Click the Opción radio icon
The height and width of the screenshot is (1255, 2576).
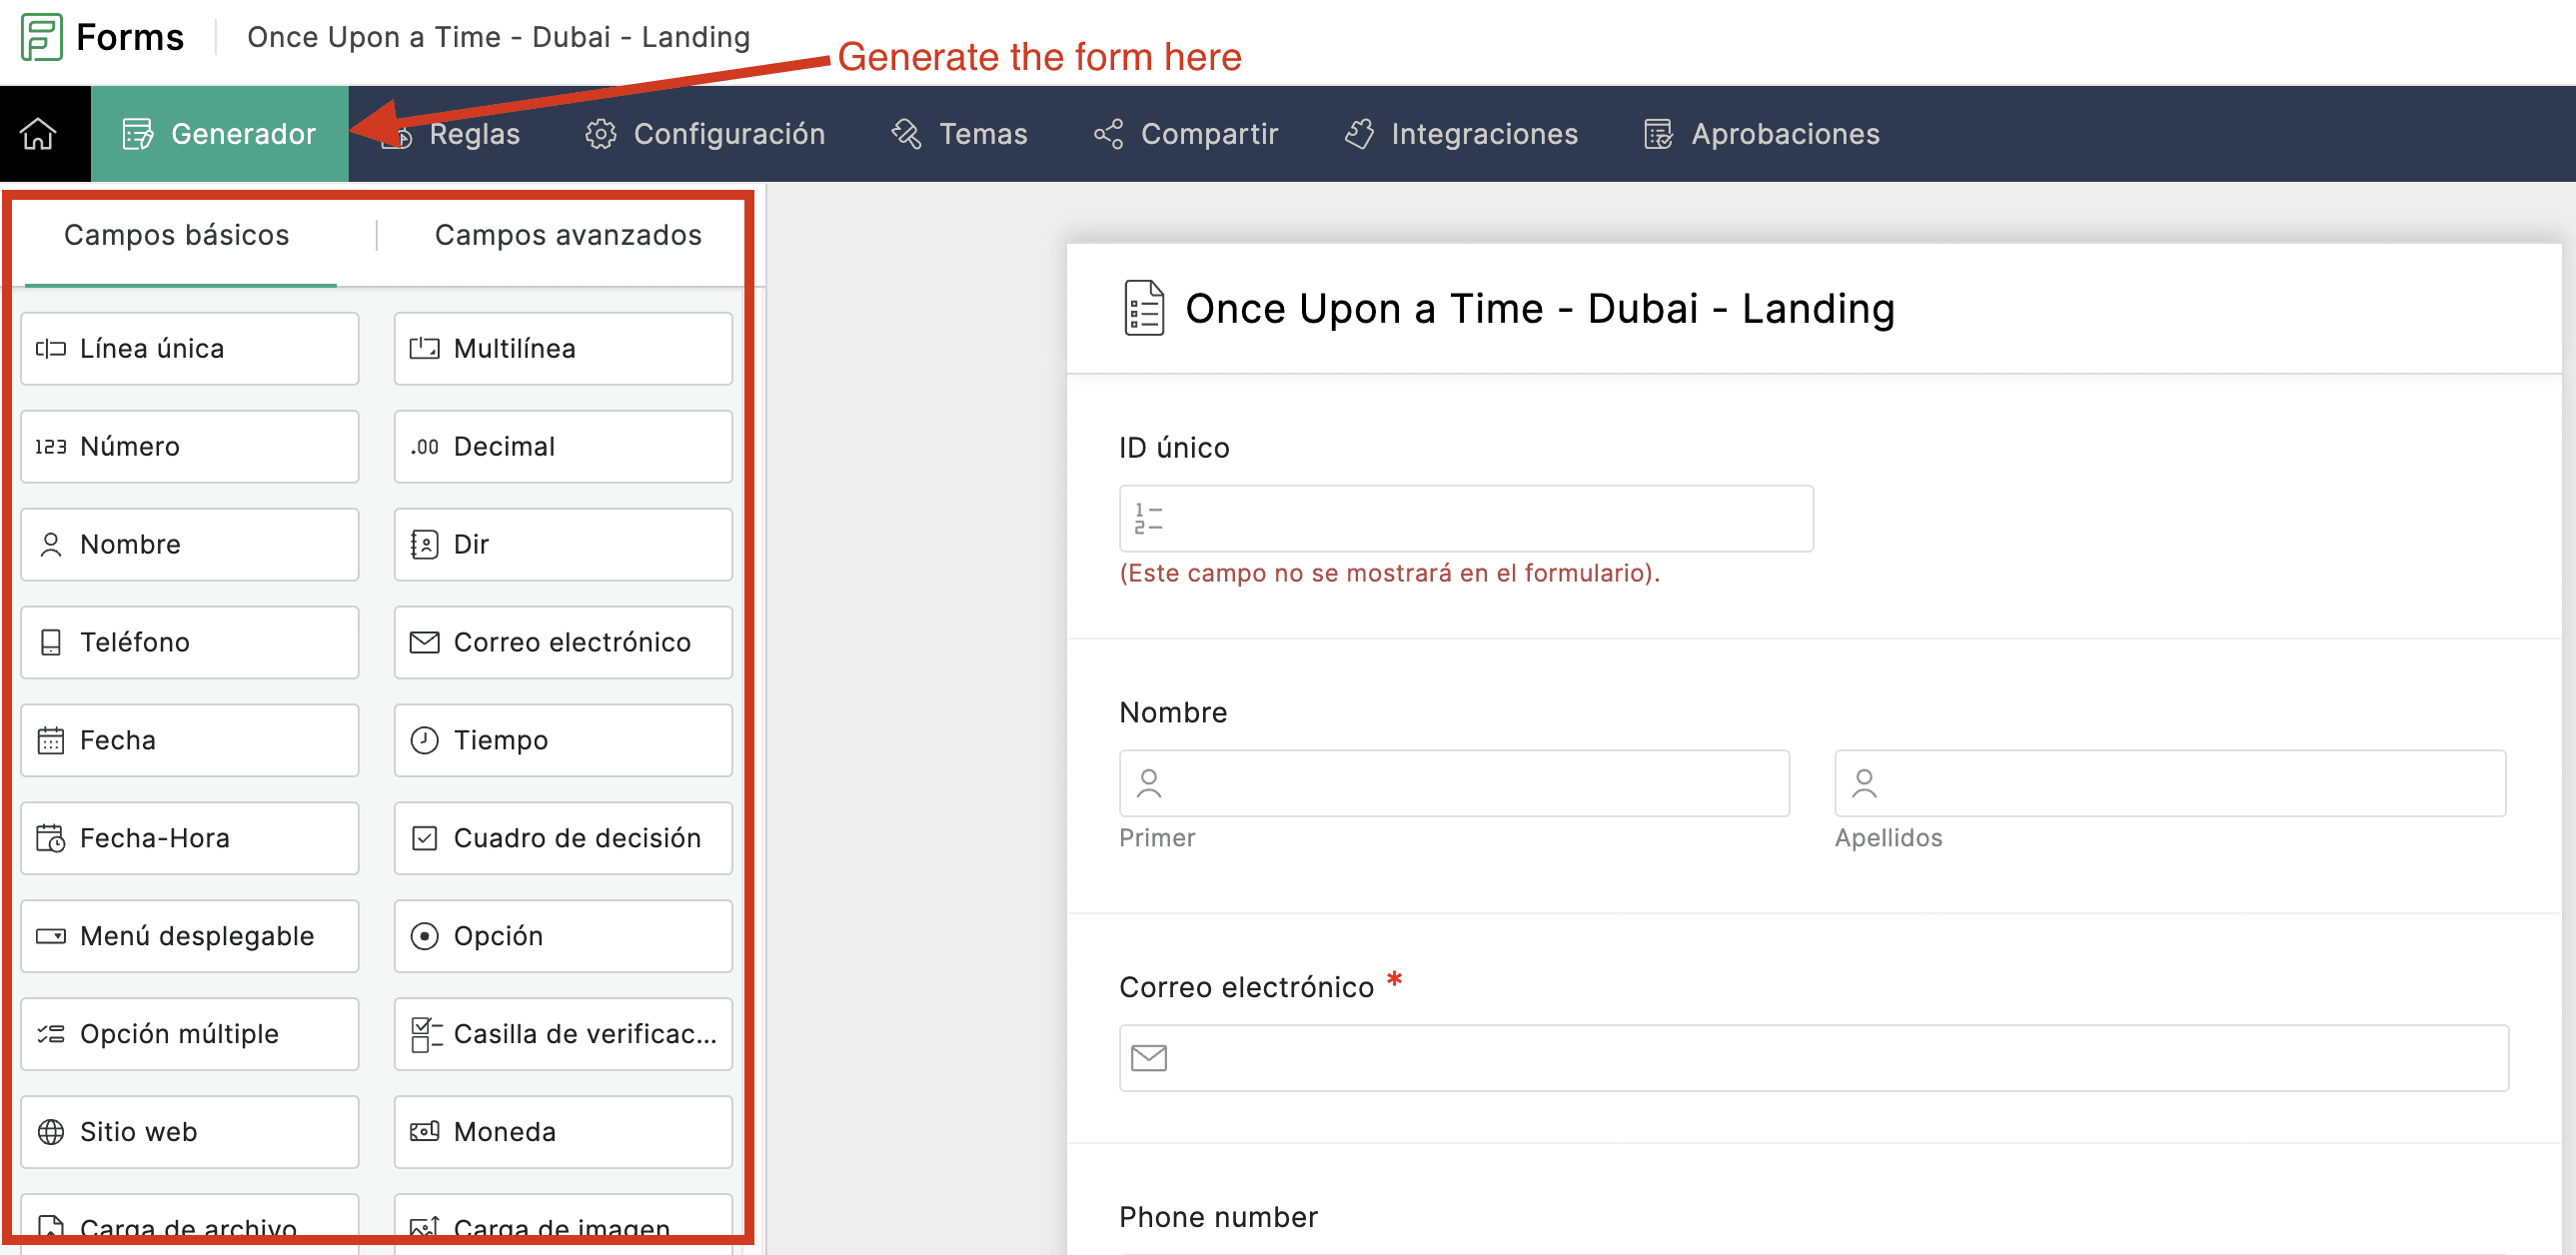tap(425, 936)
